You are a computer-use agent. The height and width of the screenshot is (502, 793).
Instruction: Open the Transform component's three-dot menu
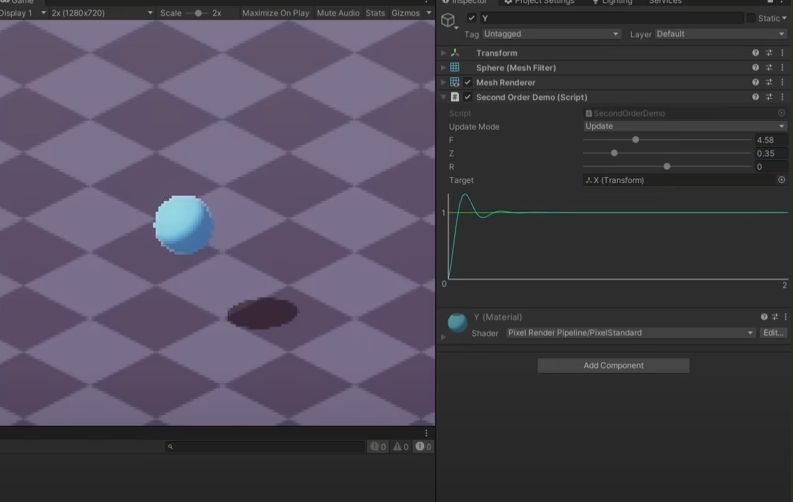point(782,53)
